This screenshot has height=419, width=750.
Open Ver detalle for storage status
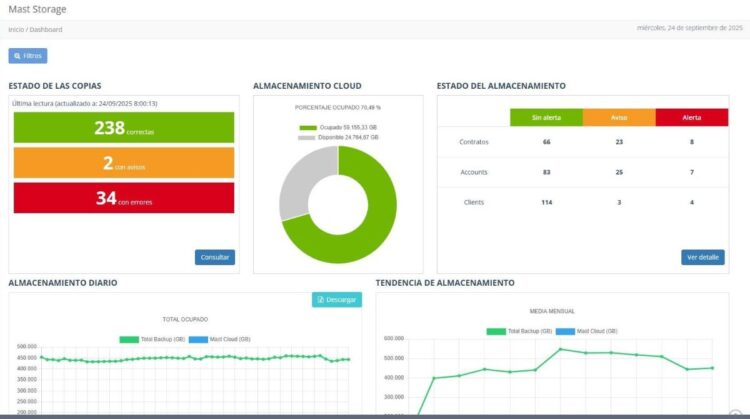click(702, 257)
